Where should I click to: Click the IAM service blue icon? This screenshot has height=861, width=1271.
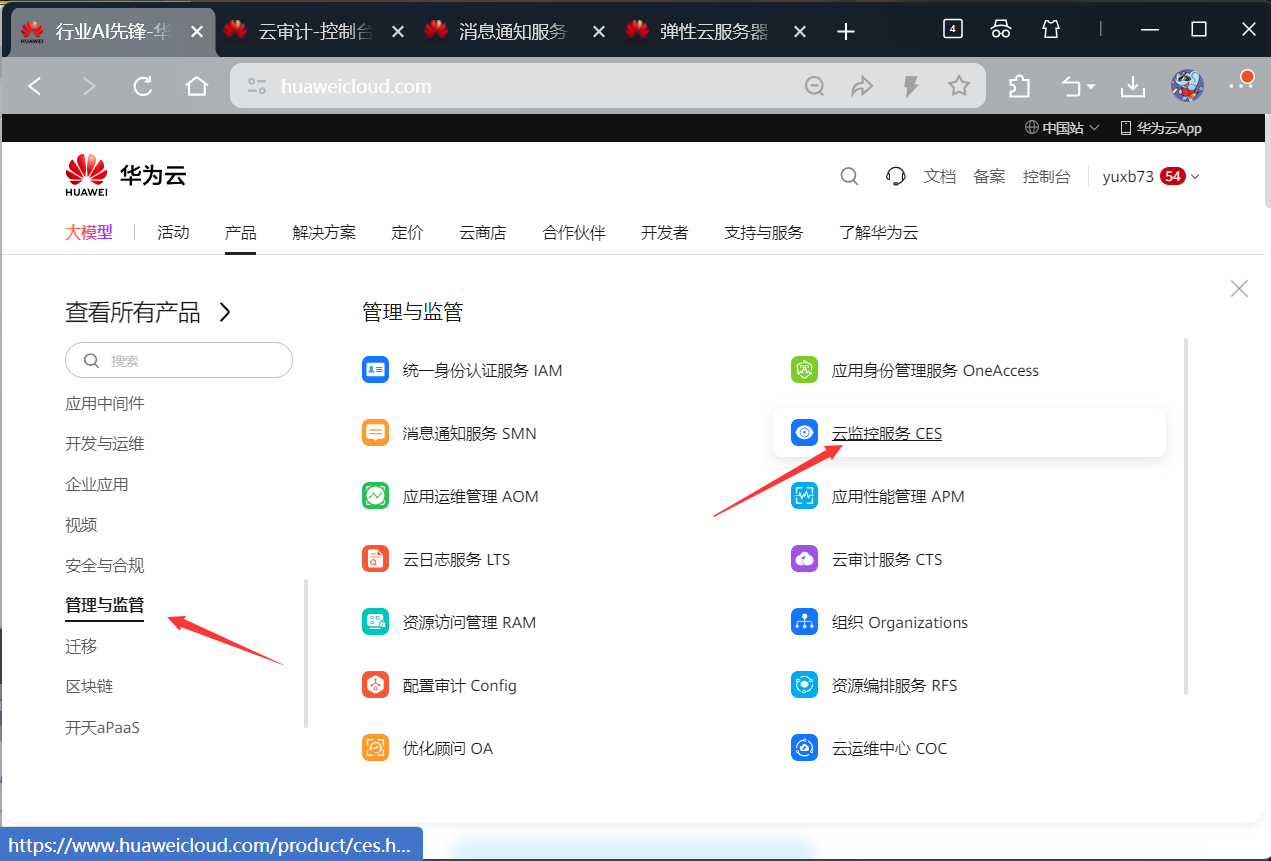click(375, 370)
